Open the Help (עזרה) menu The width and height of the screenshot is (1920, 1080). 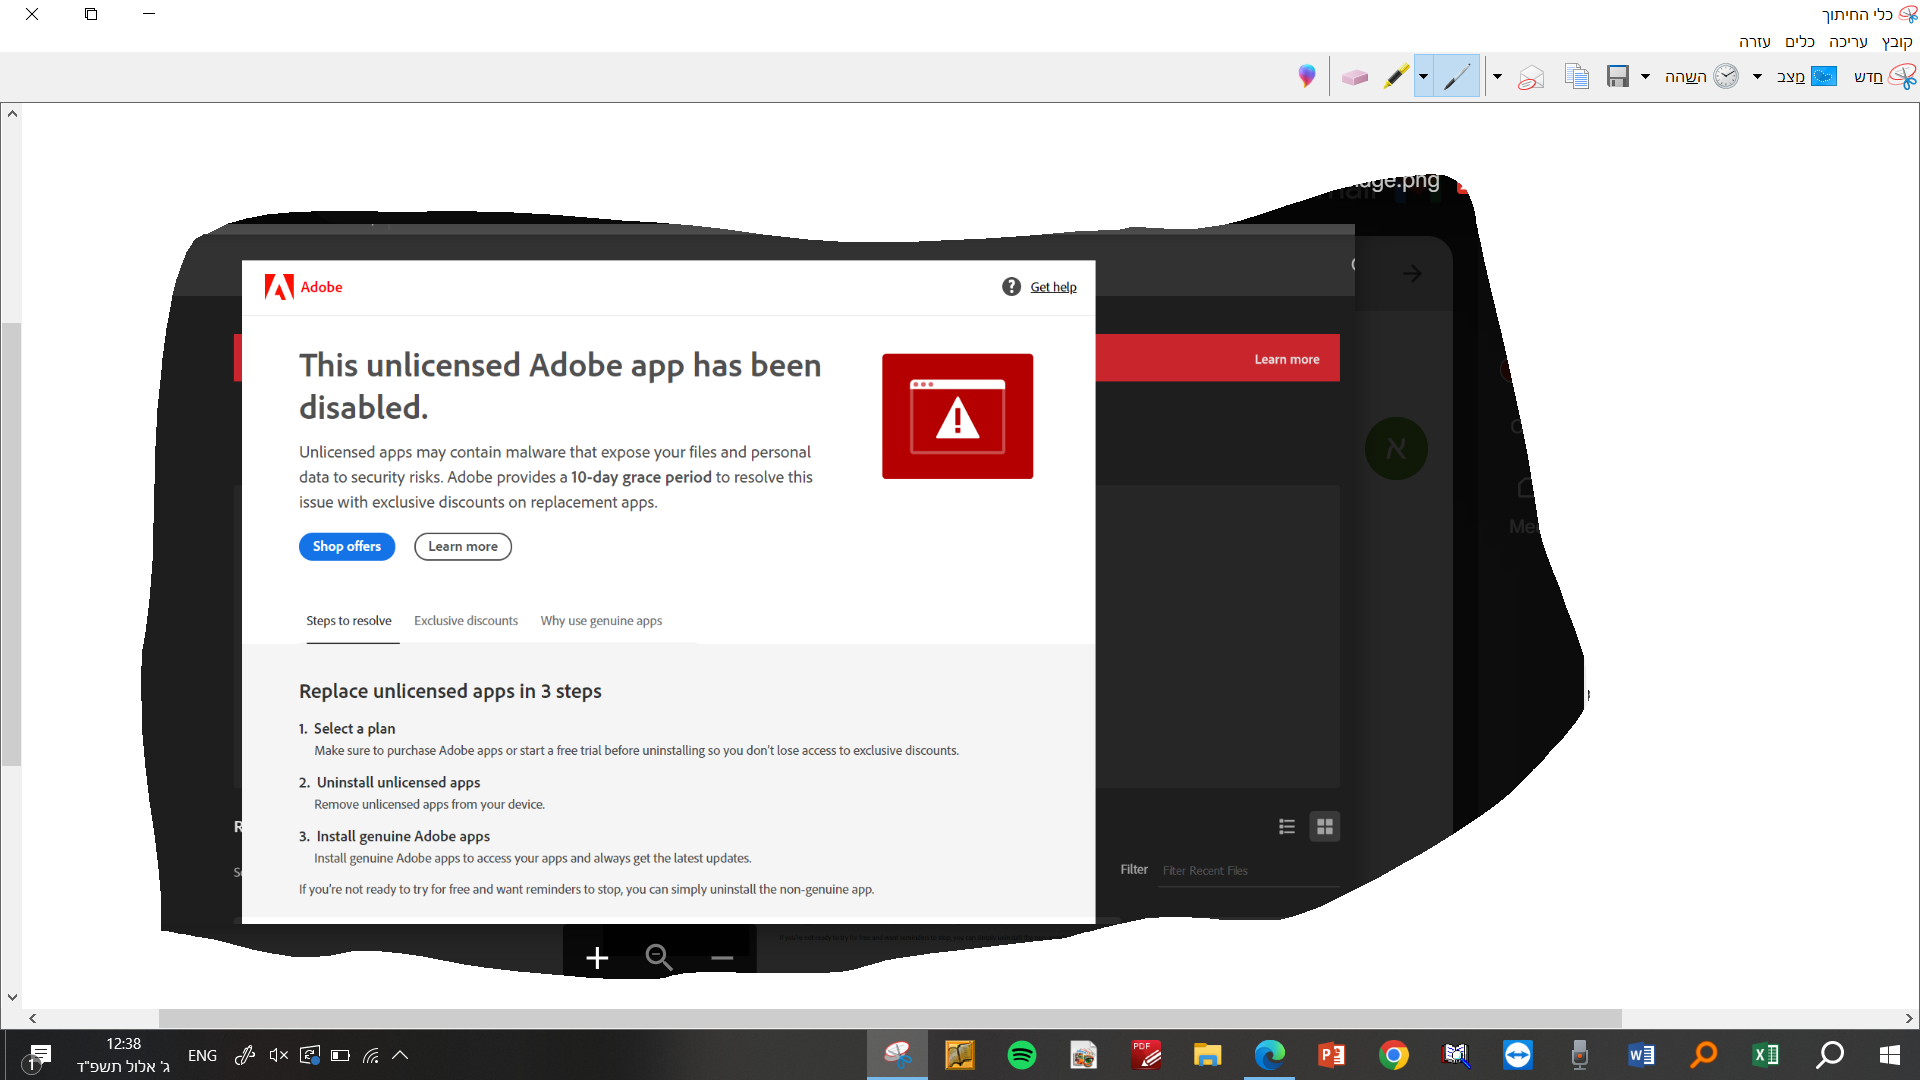tap(1754, 42)
